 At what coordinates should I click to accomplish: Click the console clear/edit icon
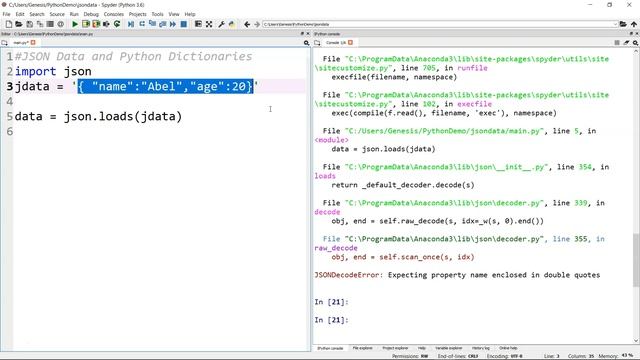pos(626,42)
